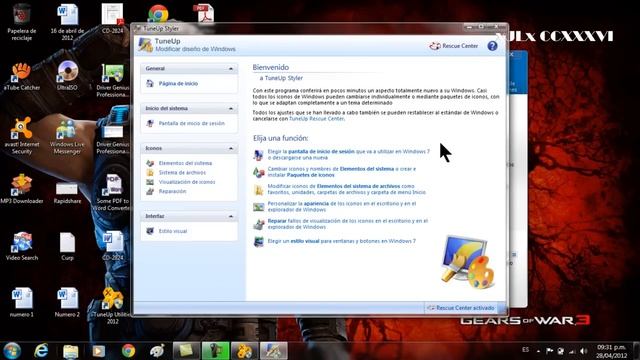Click the icon appearance function icon
This screenshot has width=640, height=360.
(x=258, y=207)
